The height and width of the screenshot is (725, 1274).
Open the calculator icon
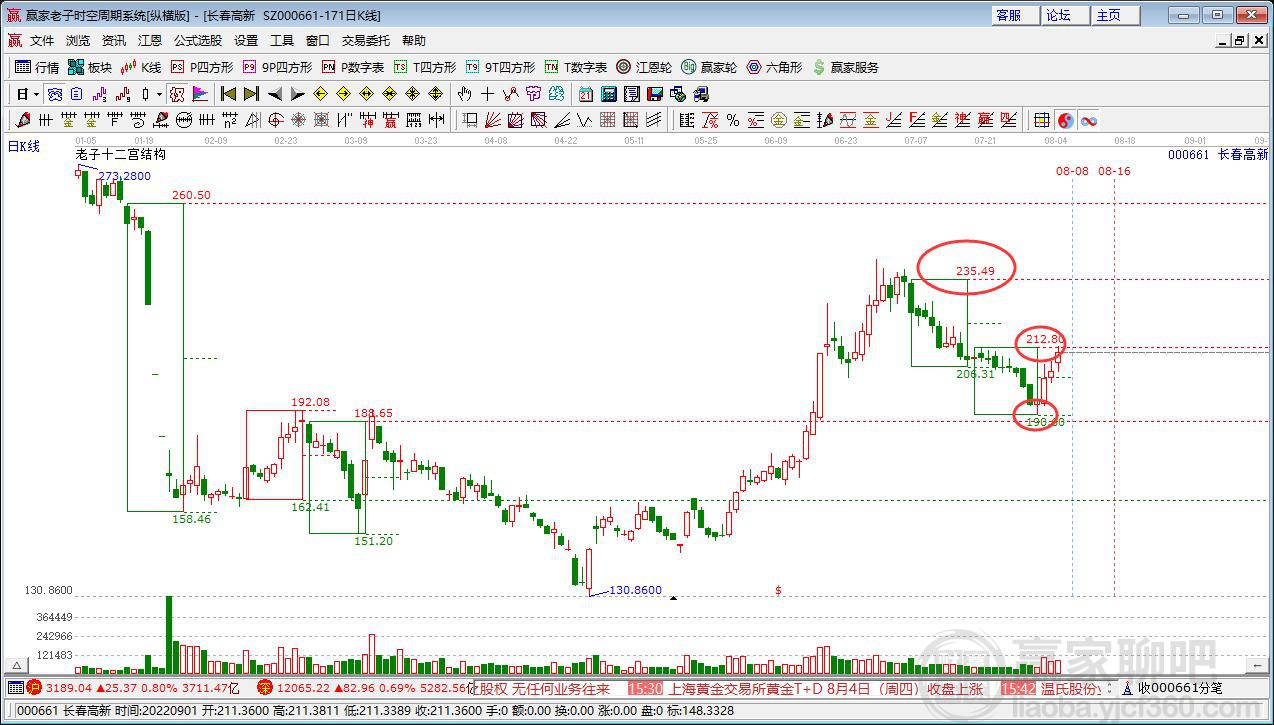click(608, 94)
